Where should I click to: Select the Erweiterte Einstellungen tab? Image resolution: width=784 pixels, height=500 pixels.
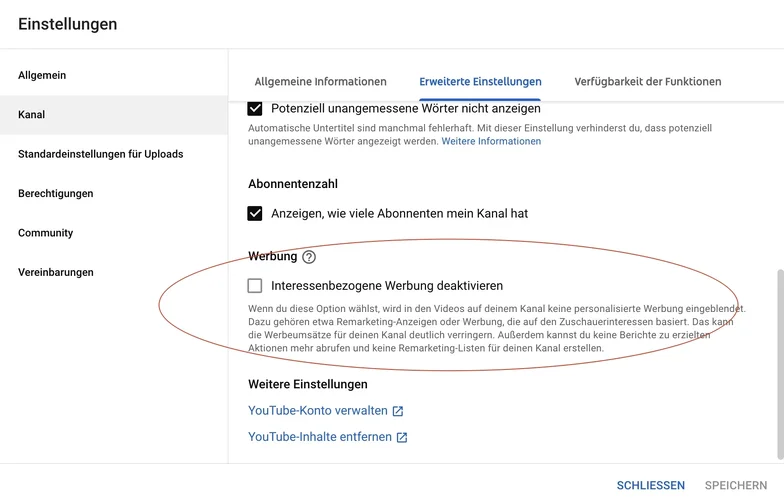pos(480,82)
